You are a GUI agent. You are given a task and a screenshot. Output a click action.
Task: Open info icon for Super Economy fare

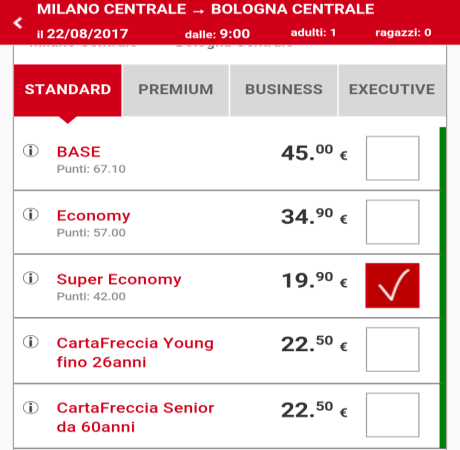click(x=31, y=278)
